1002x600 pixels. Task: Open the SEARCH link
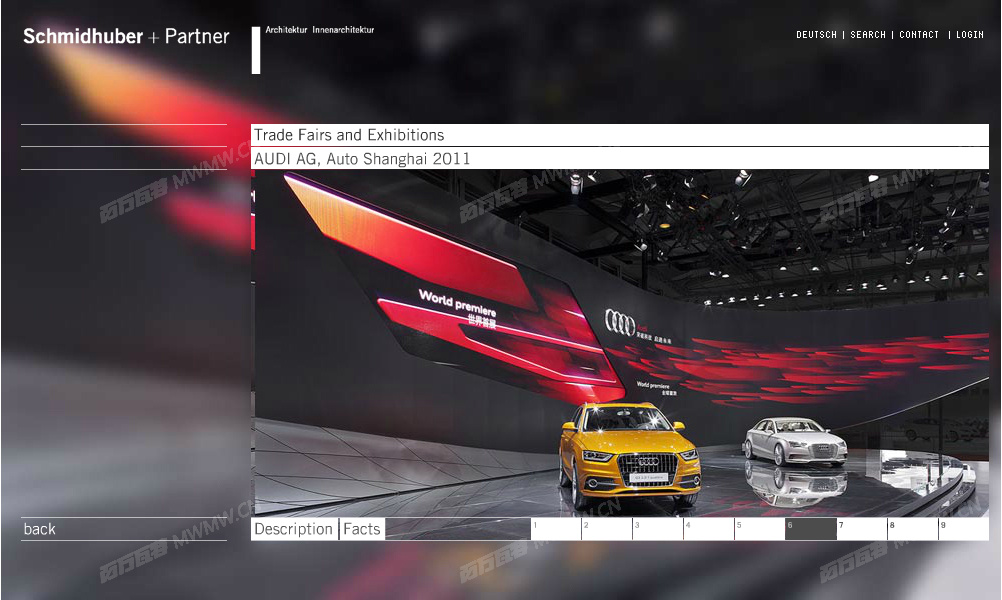(x=868, y=35)
